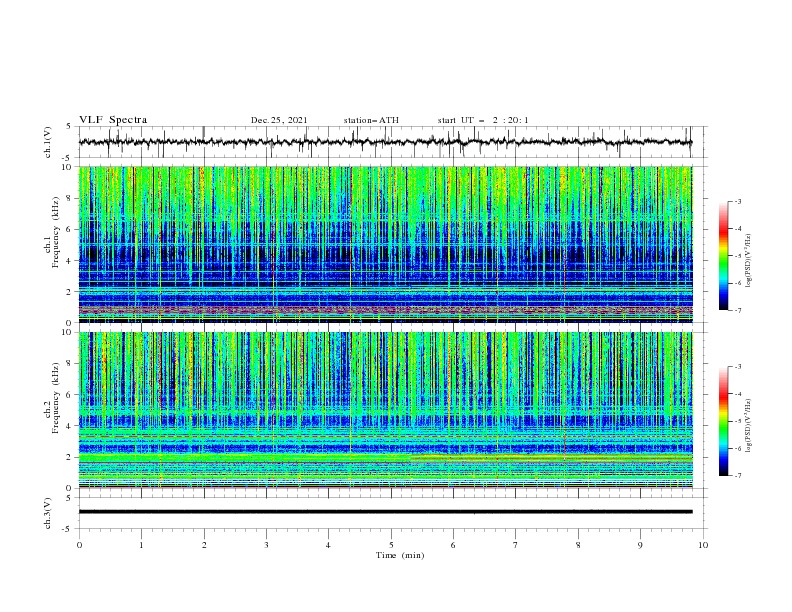Click the 'VLF Spectra' title text
The width and height of the screenshot is (792, 612).
[113, 120]
